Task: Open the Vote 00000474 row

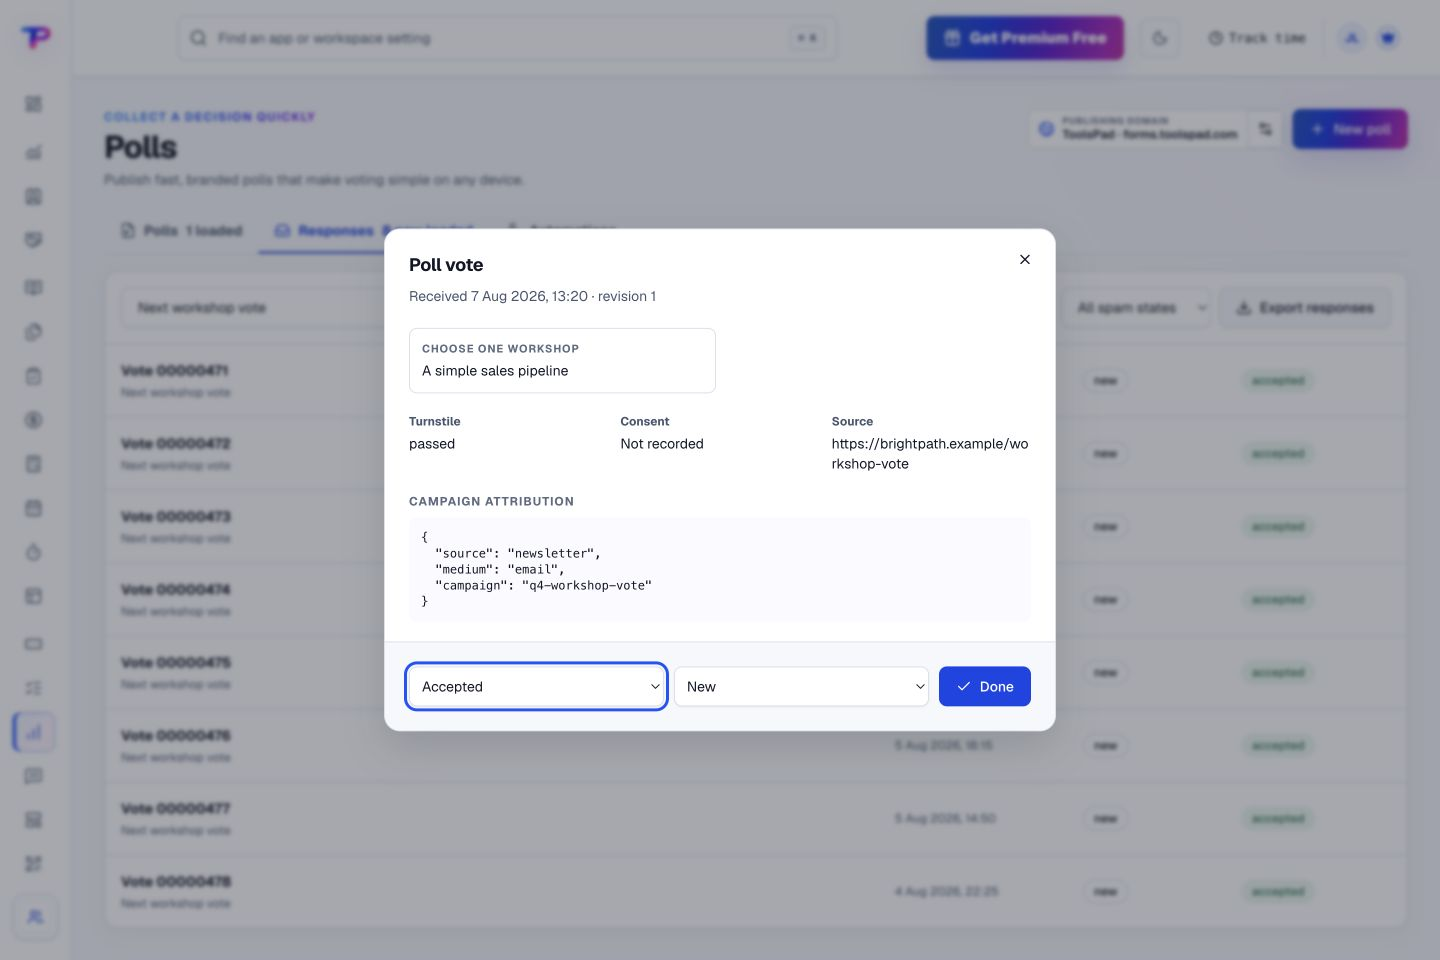Action: pyautogui.click(x=756, y=599)
